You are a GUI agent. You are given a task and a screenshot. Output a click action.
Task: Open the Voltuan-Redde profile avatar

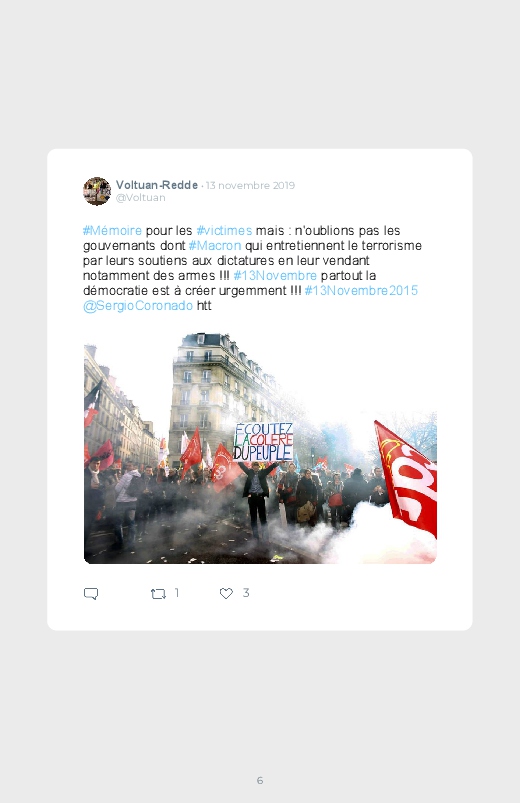tap(97, 191)
